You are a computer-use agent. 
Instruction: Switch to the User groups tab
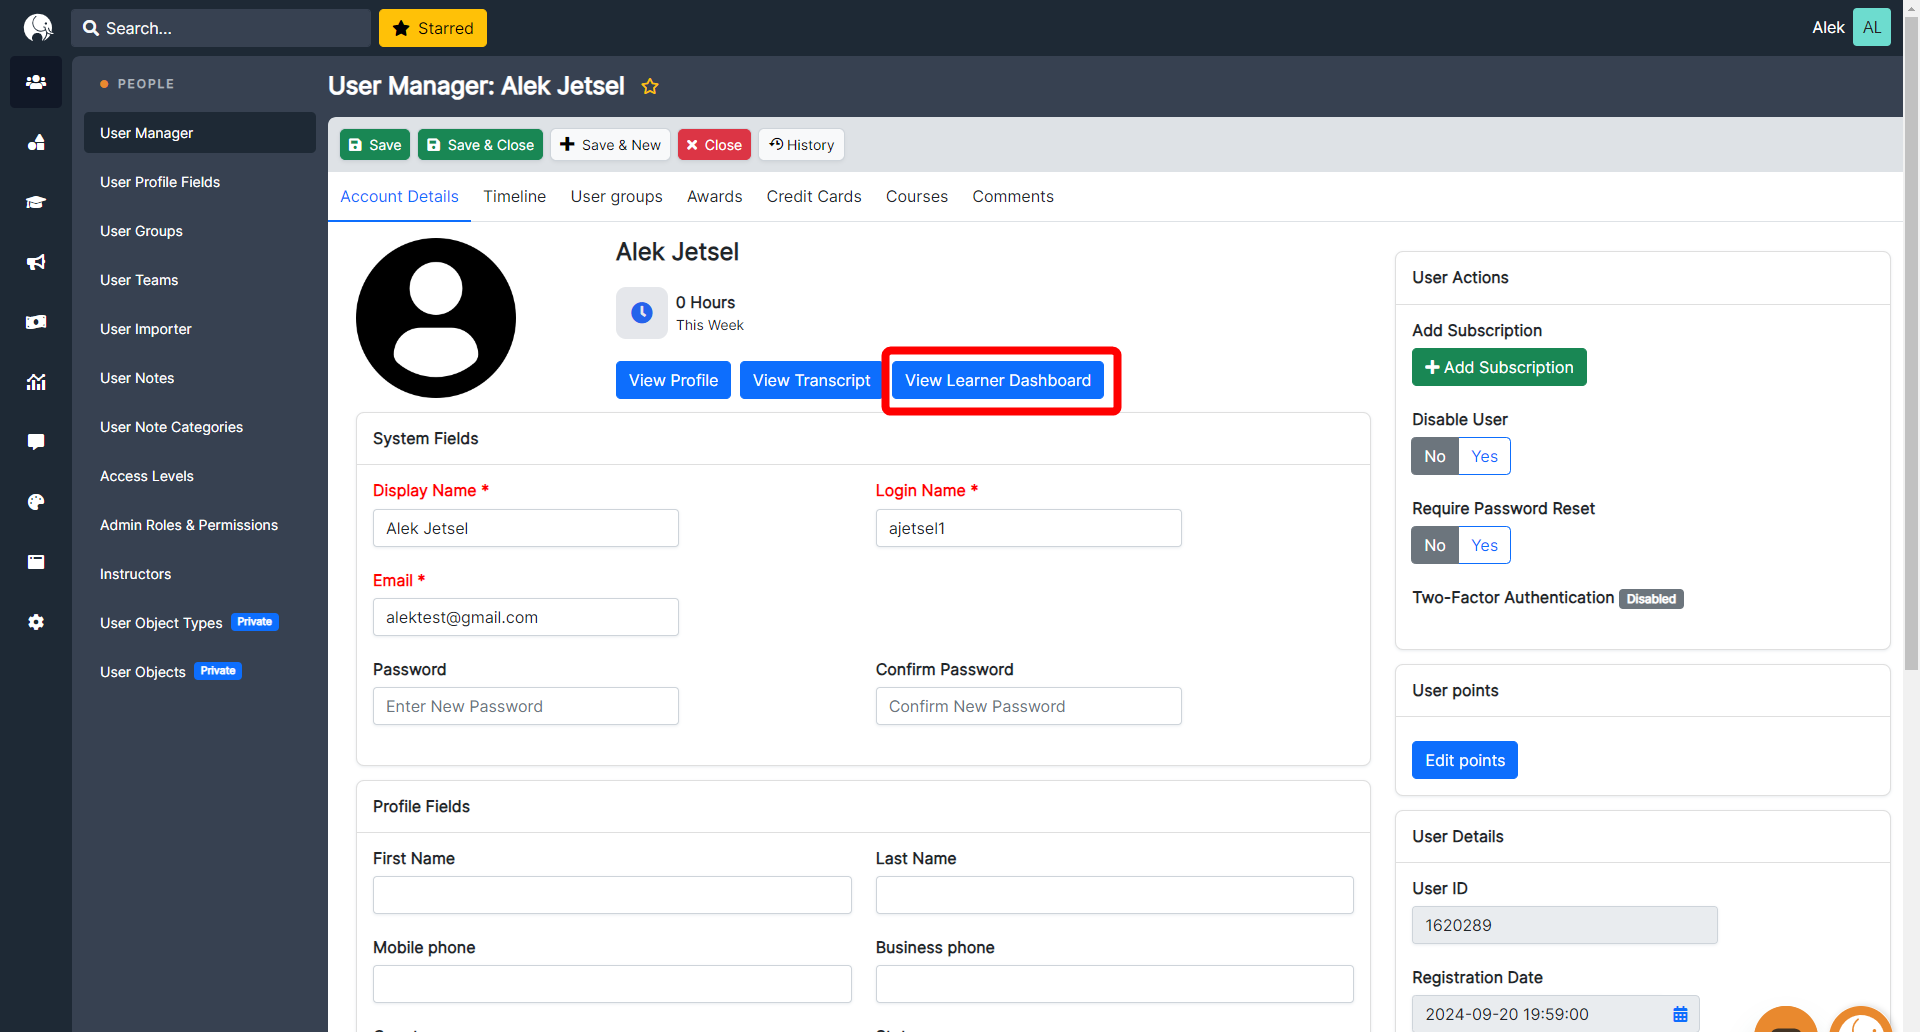point(617,196)
